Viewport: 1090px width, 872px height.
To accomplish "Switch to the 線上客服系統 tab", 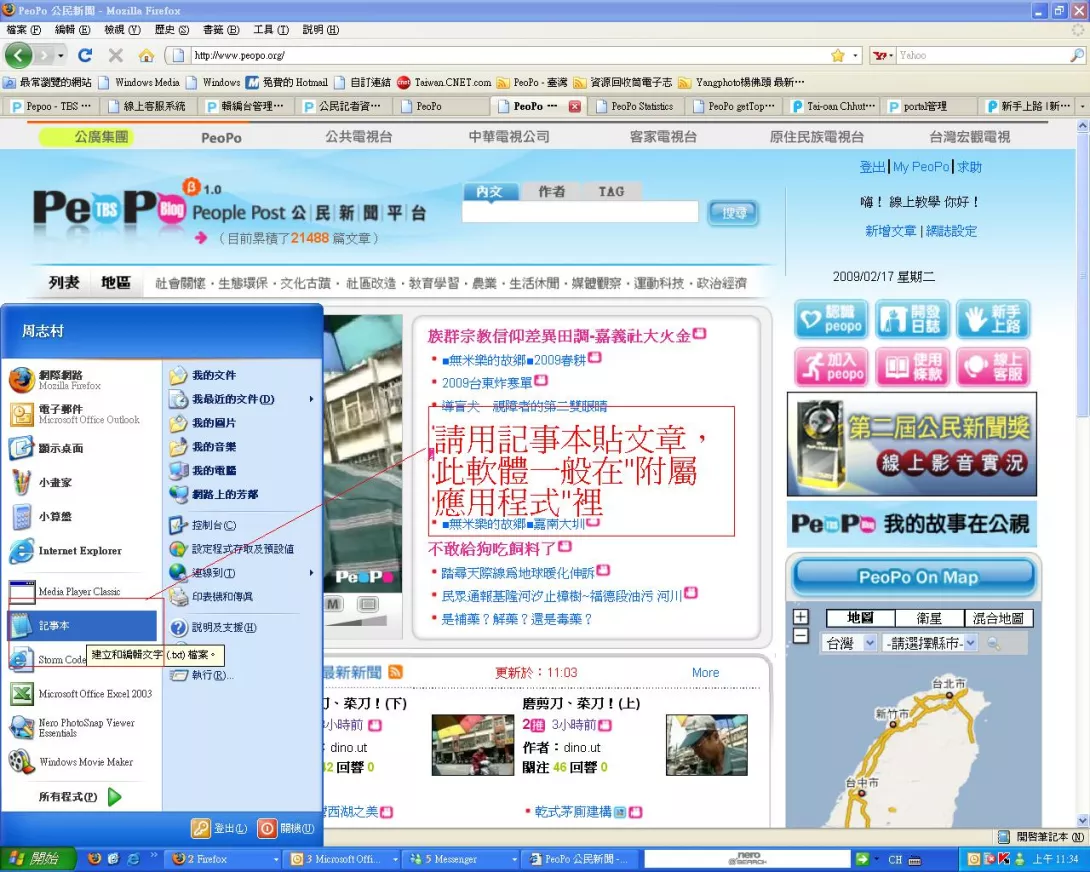I will click(x=147, y=106).
